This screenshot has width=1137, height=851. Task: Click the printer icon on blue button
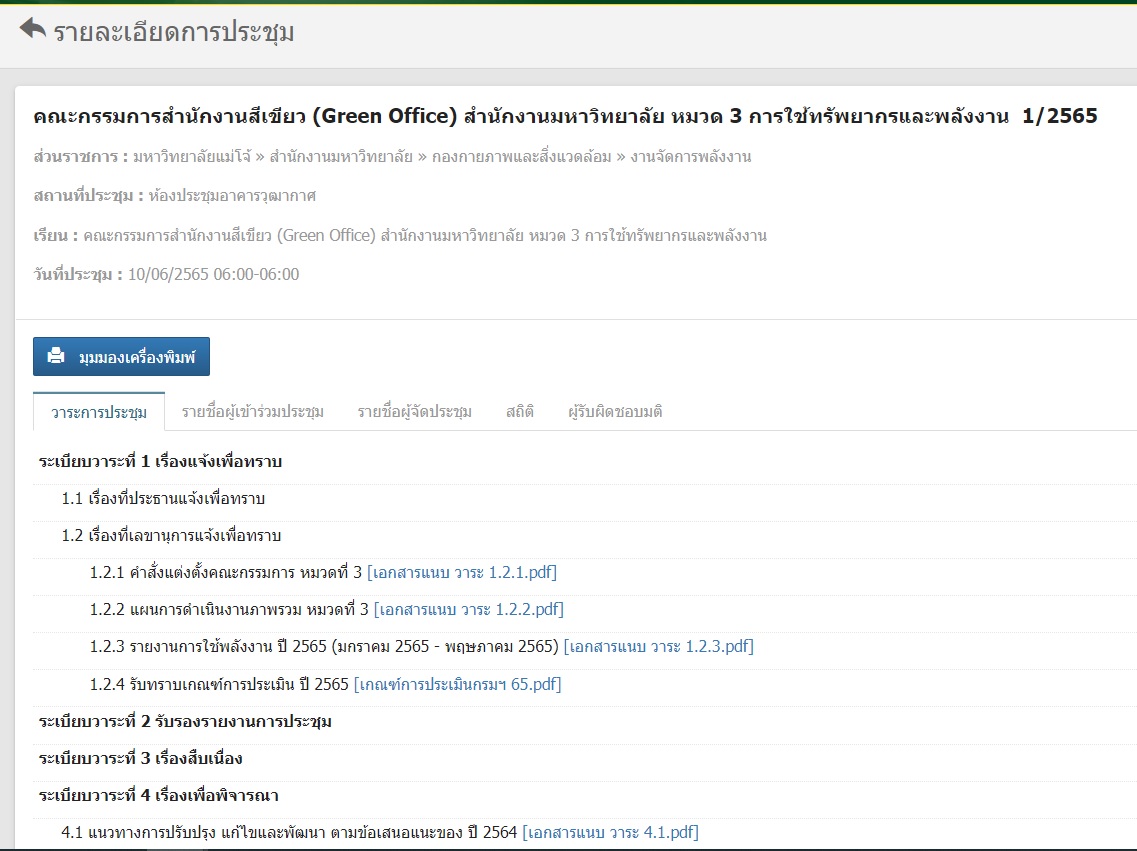[x=57, y=356]
